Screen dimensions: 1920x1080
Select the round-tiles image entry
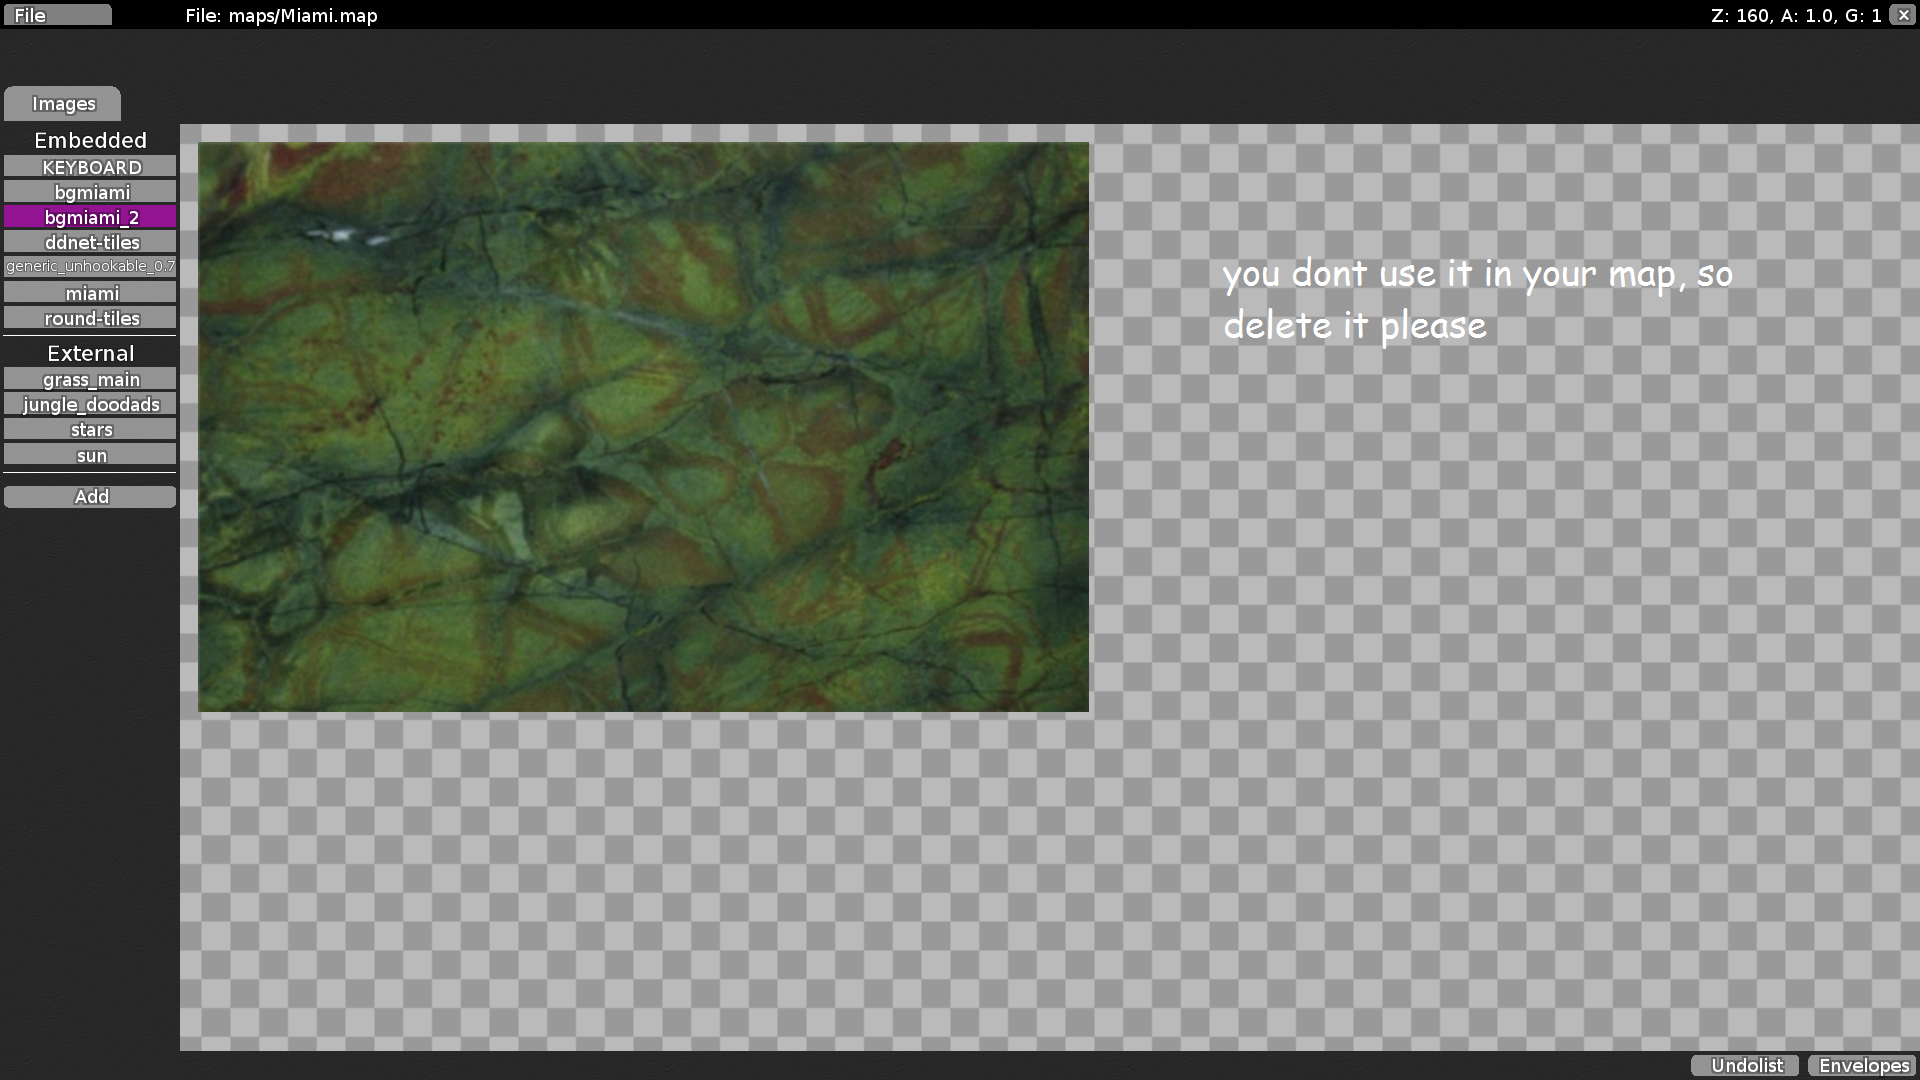coord(90,318)
